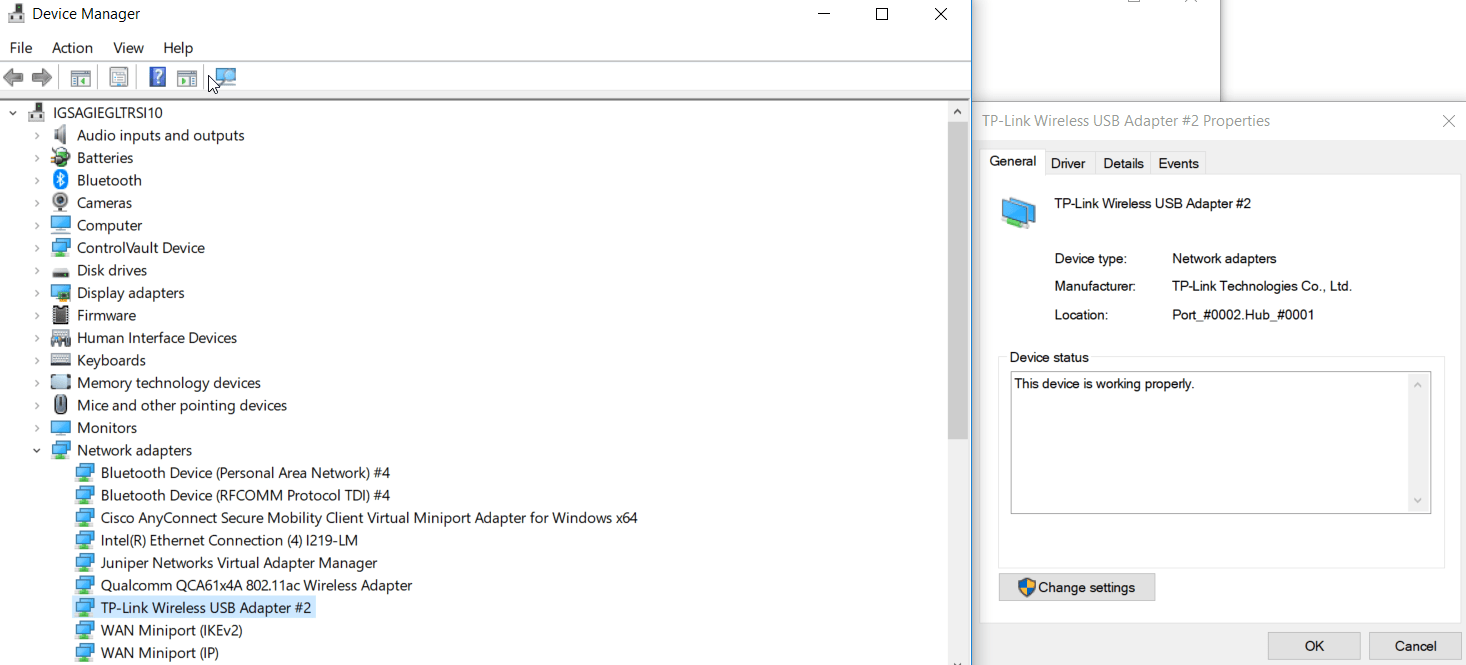
Task: Expand the Bluetooth category
Action: 37,180
